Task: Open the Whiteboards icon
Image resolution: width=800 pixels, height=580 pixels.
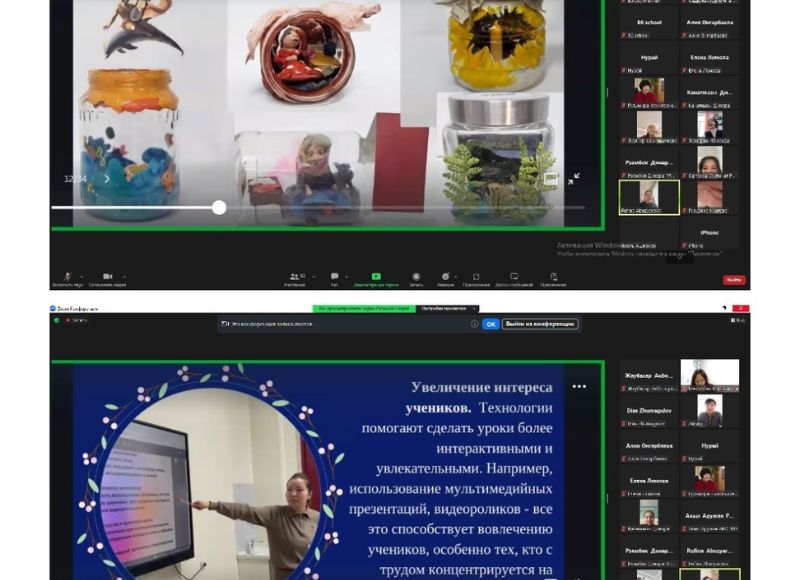Action: click(x=514, y=276)
